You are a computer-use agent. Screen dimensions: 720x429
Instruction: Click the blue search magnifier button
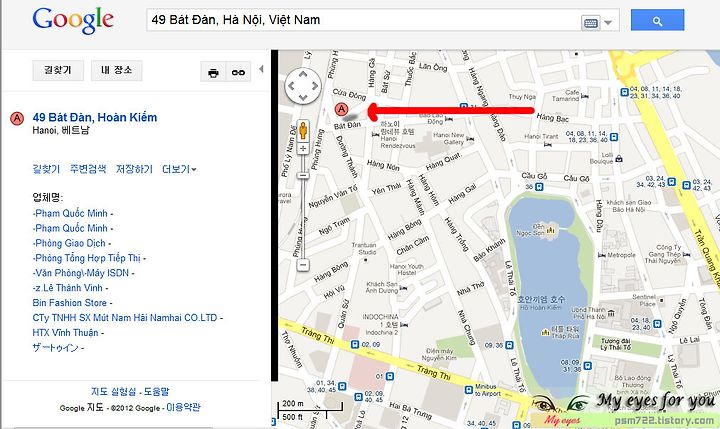pos(657,20)
